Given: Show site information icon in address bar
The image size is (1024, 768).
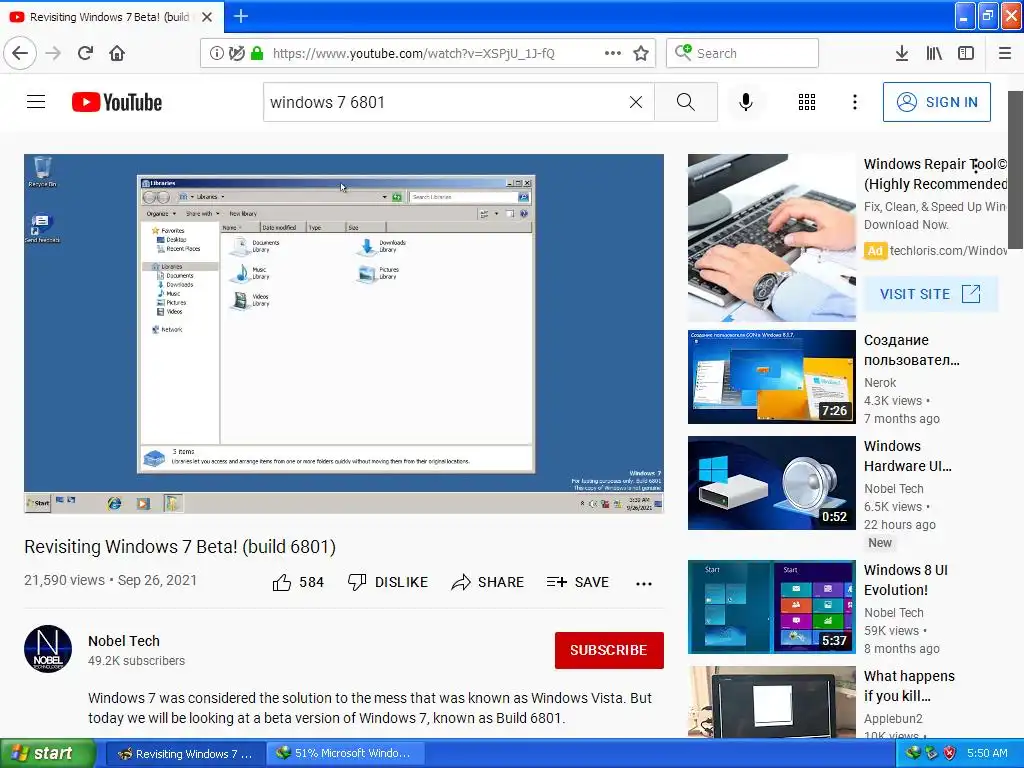Looking at the screenshot, I should point(216,54).
